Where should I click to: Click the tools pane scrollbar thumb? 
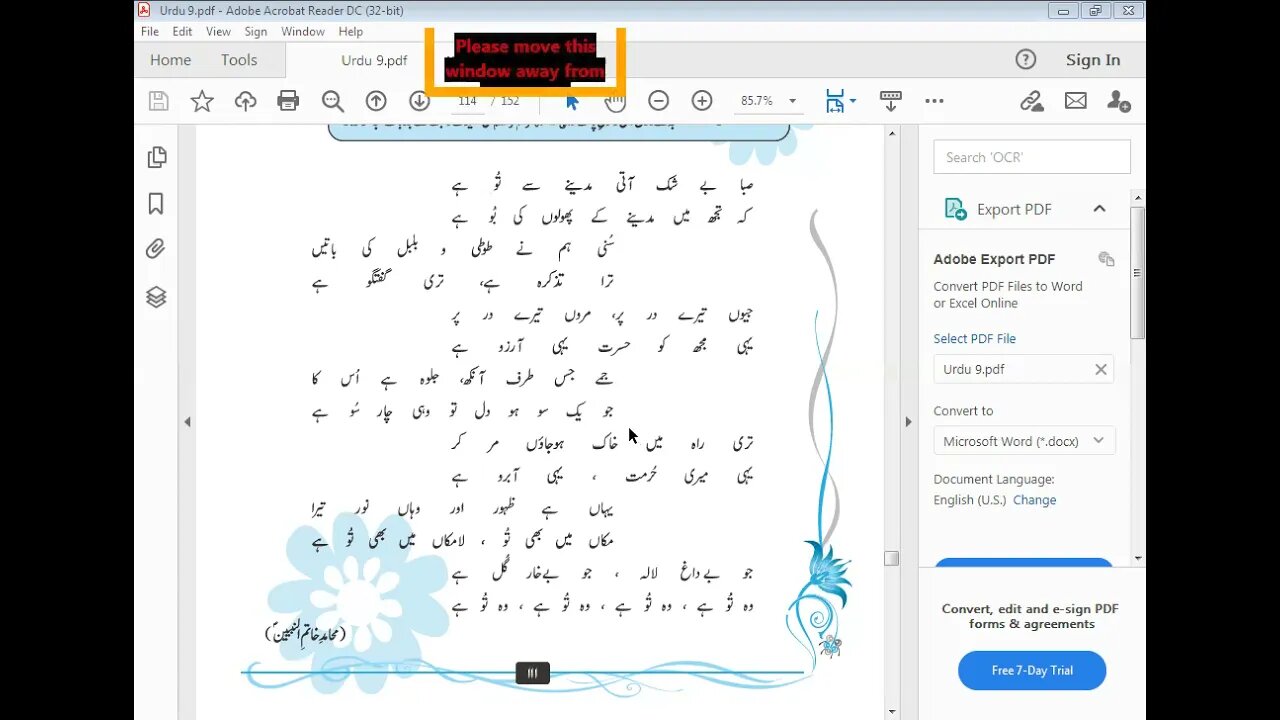(x=1138, y=272)
